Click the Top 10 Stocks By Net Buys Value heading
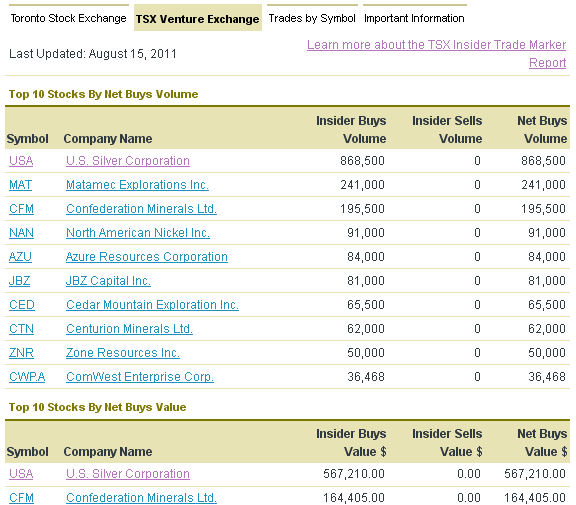 pyautogui.click(x=97, y=407)
